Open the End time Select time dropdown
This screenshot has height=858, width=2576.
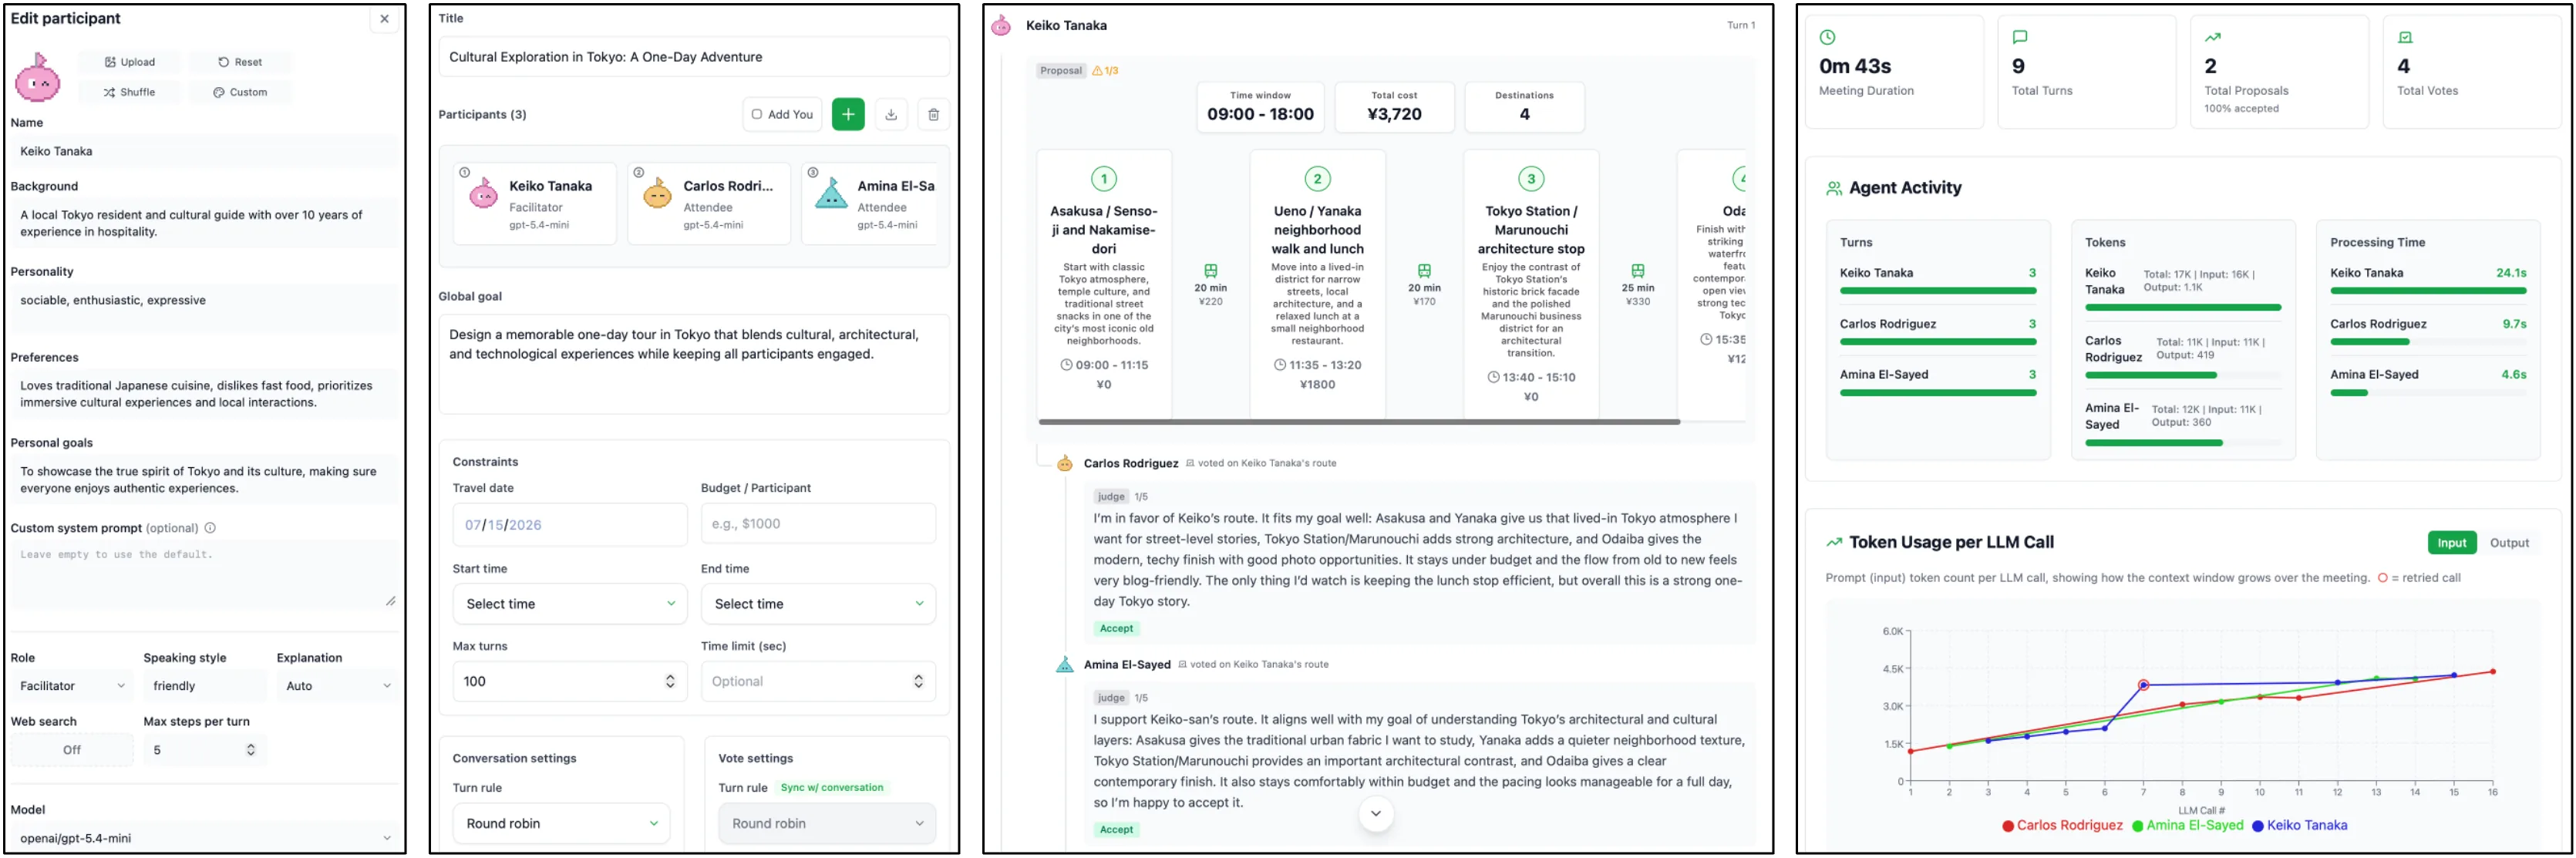[818, 605]
